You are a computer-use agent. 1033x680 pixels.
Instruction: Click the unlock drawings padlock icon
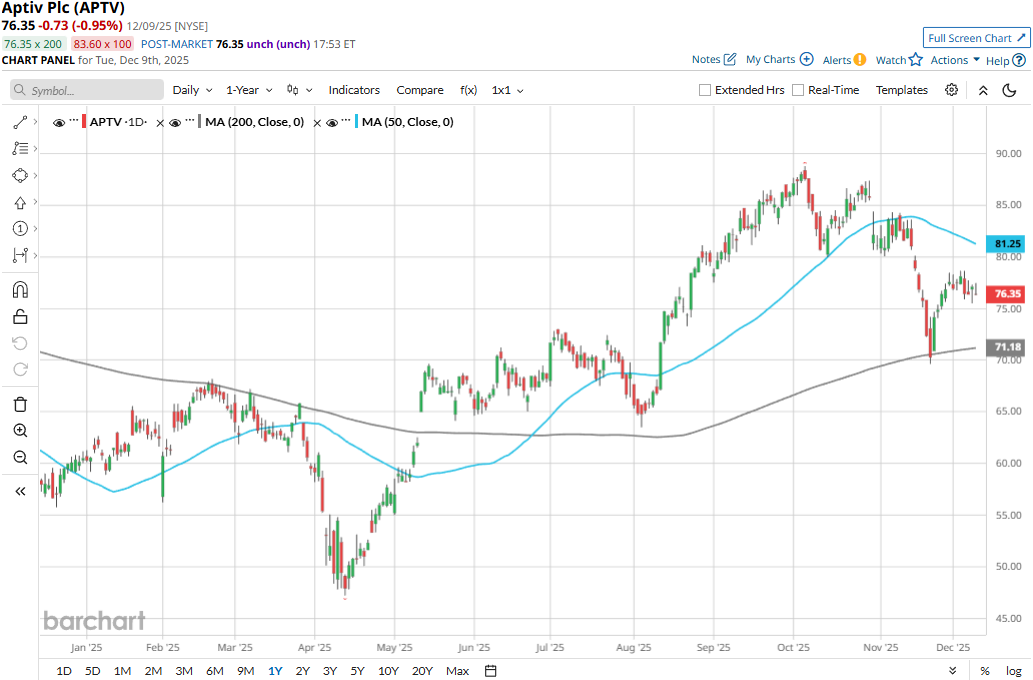[20, 317]
